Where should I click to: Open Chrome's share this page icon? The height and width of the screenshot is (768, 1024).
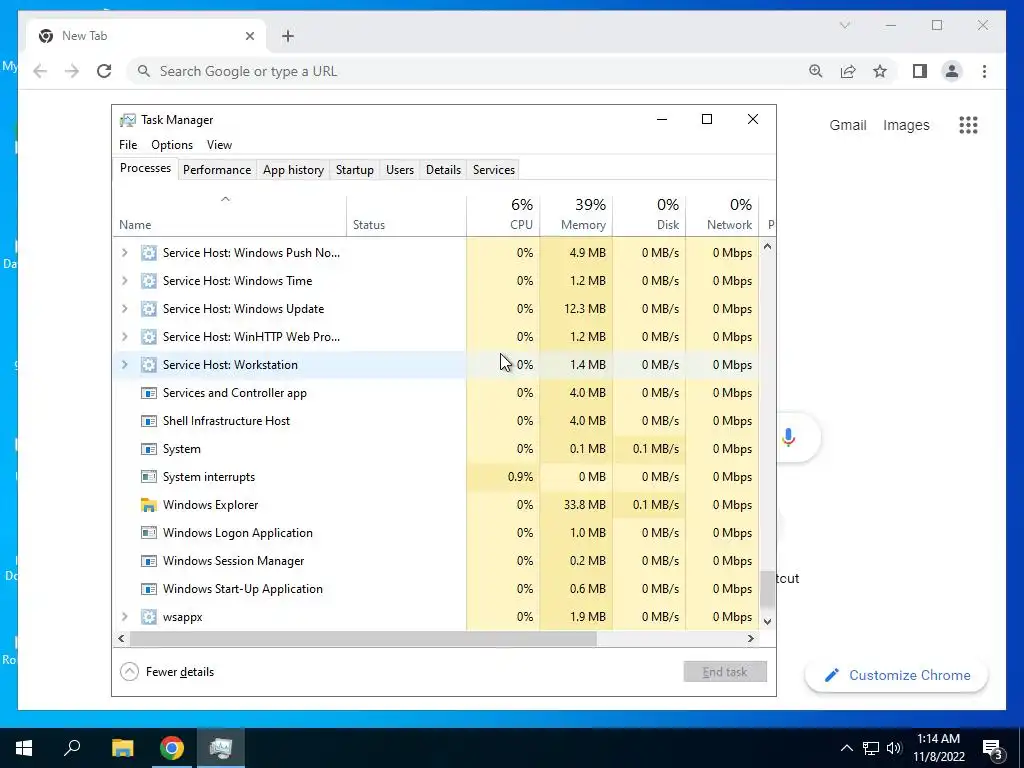coord(848,71)
